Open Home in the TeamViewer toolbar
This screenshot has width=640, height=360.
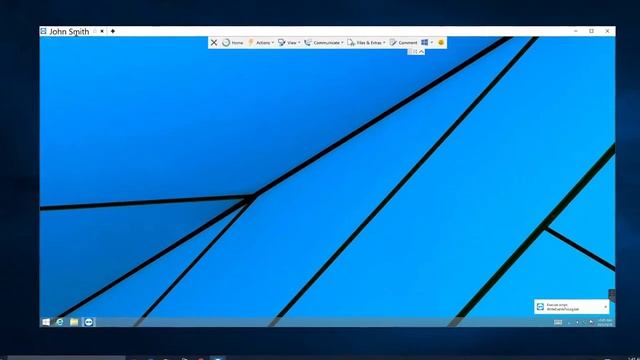(233, 42)
